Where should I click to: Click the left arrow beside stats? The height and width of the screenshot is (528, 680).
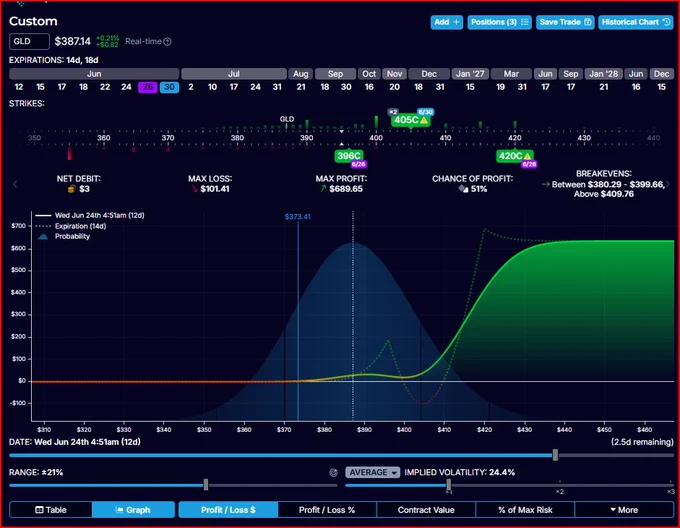(15, 184)
